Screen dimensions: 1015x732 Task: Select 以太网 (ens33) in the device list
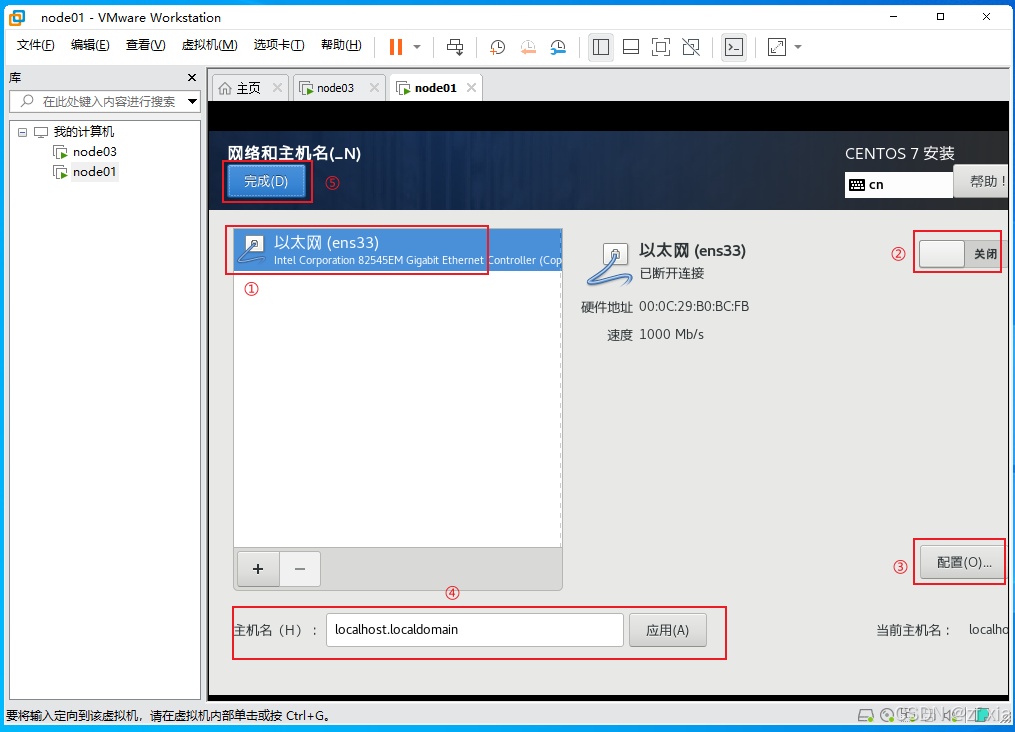(397, 249)
